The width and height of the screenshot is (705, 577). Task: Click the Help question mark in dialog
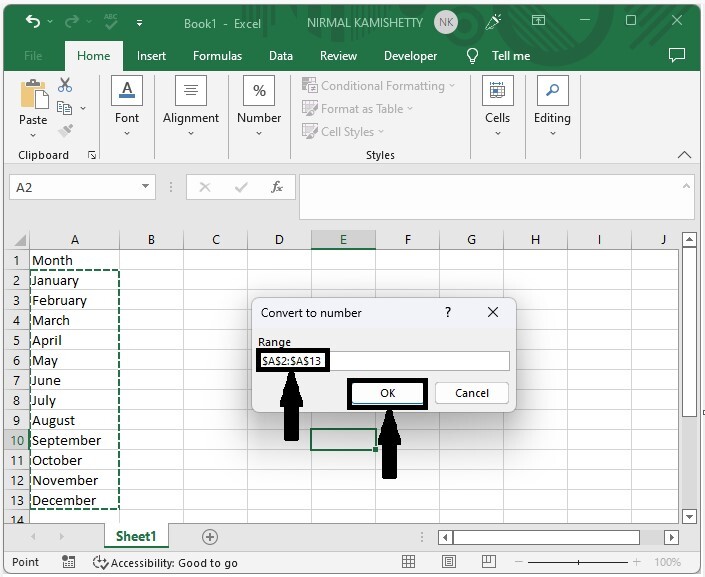pyautogui.click(x=447, y=313)
